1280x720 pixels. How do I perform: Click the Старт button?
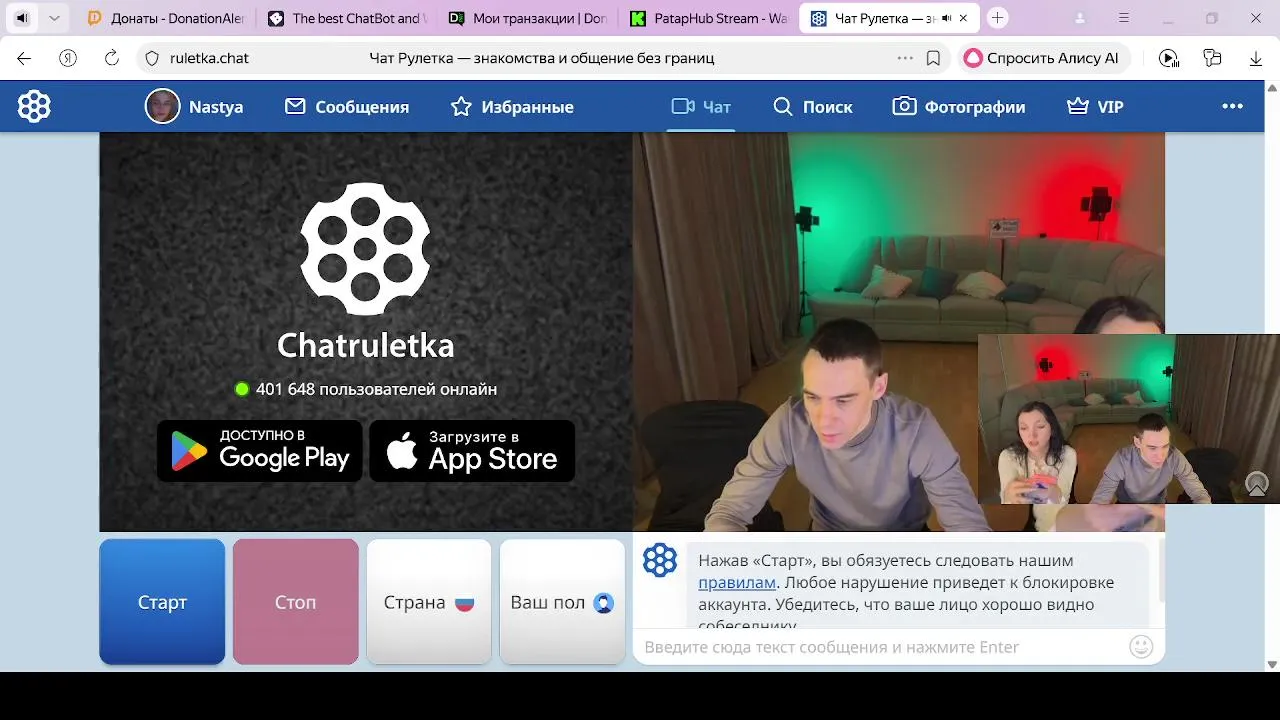pyautogui.click(x=162, y=602)
